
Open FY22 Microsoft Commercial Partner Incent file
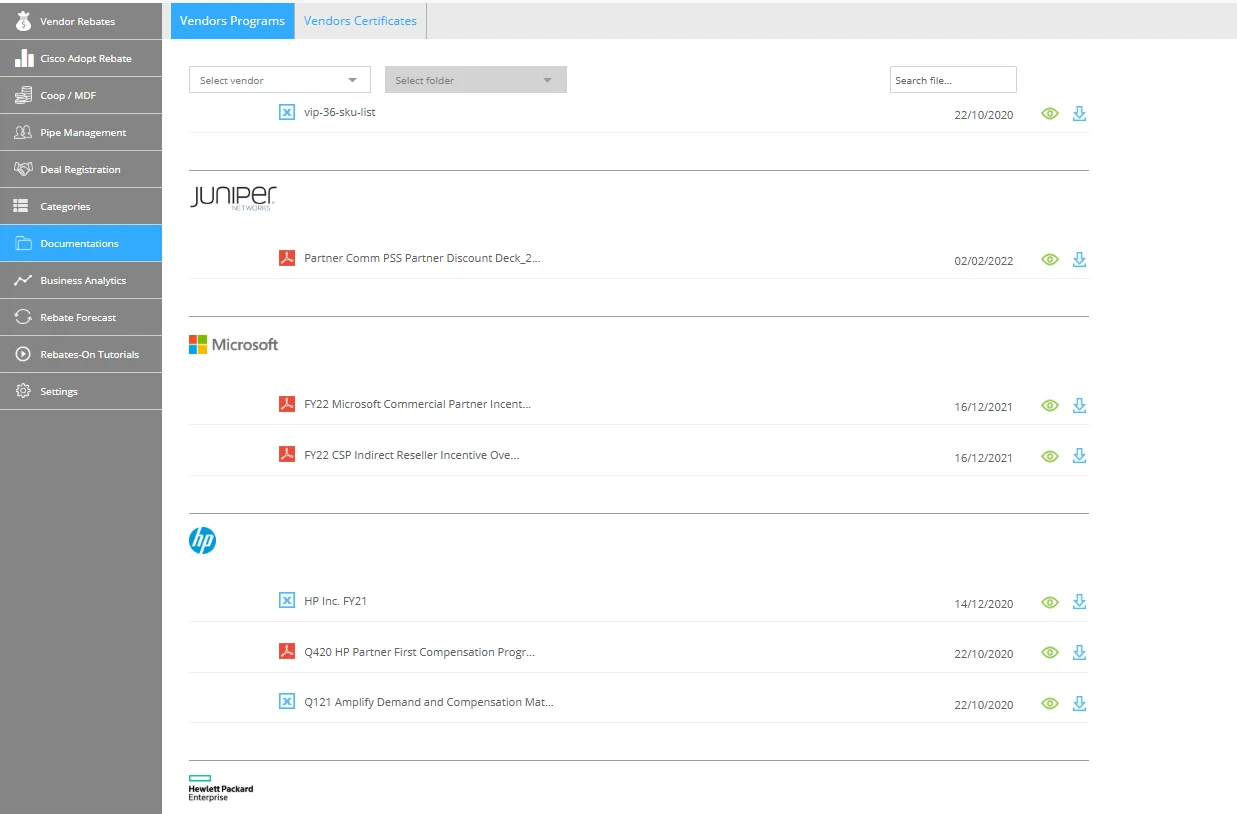pos(417,404)
